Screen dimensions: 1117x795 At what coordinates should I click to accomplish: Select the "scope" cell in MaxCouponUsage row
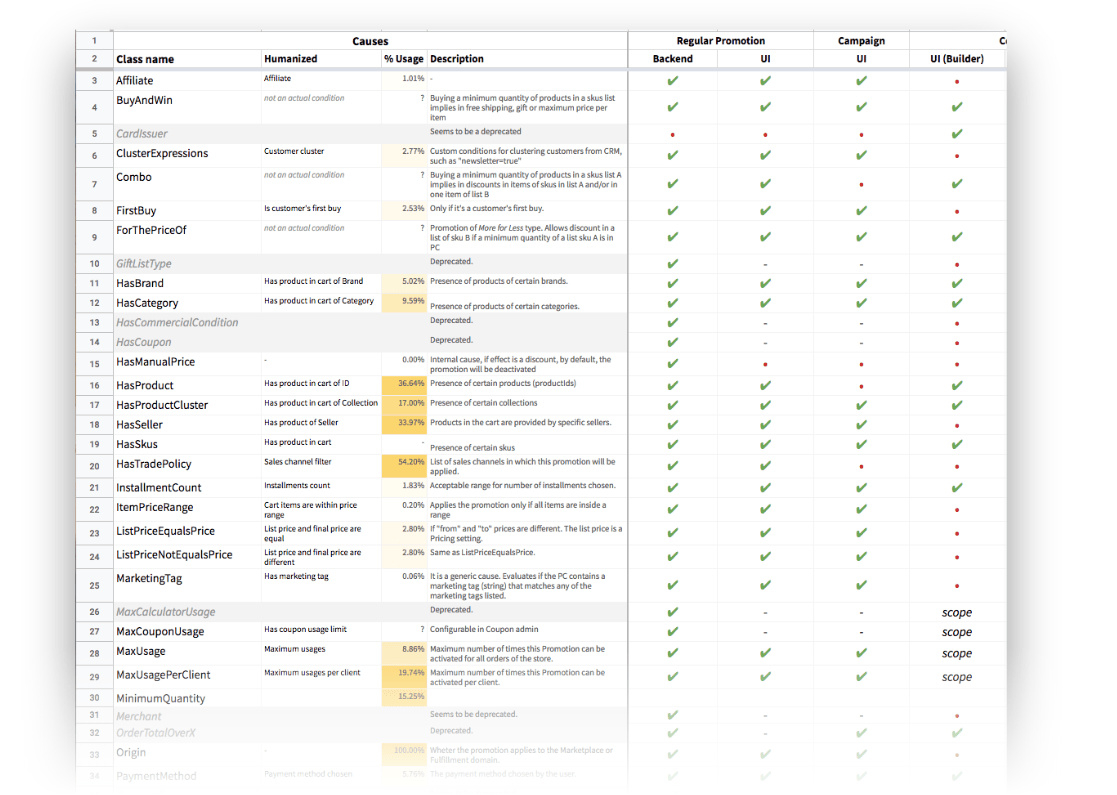tap(957, 633)
